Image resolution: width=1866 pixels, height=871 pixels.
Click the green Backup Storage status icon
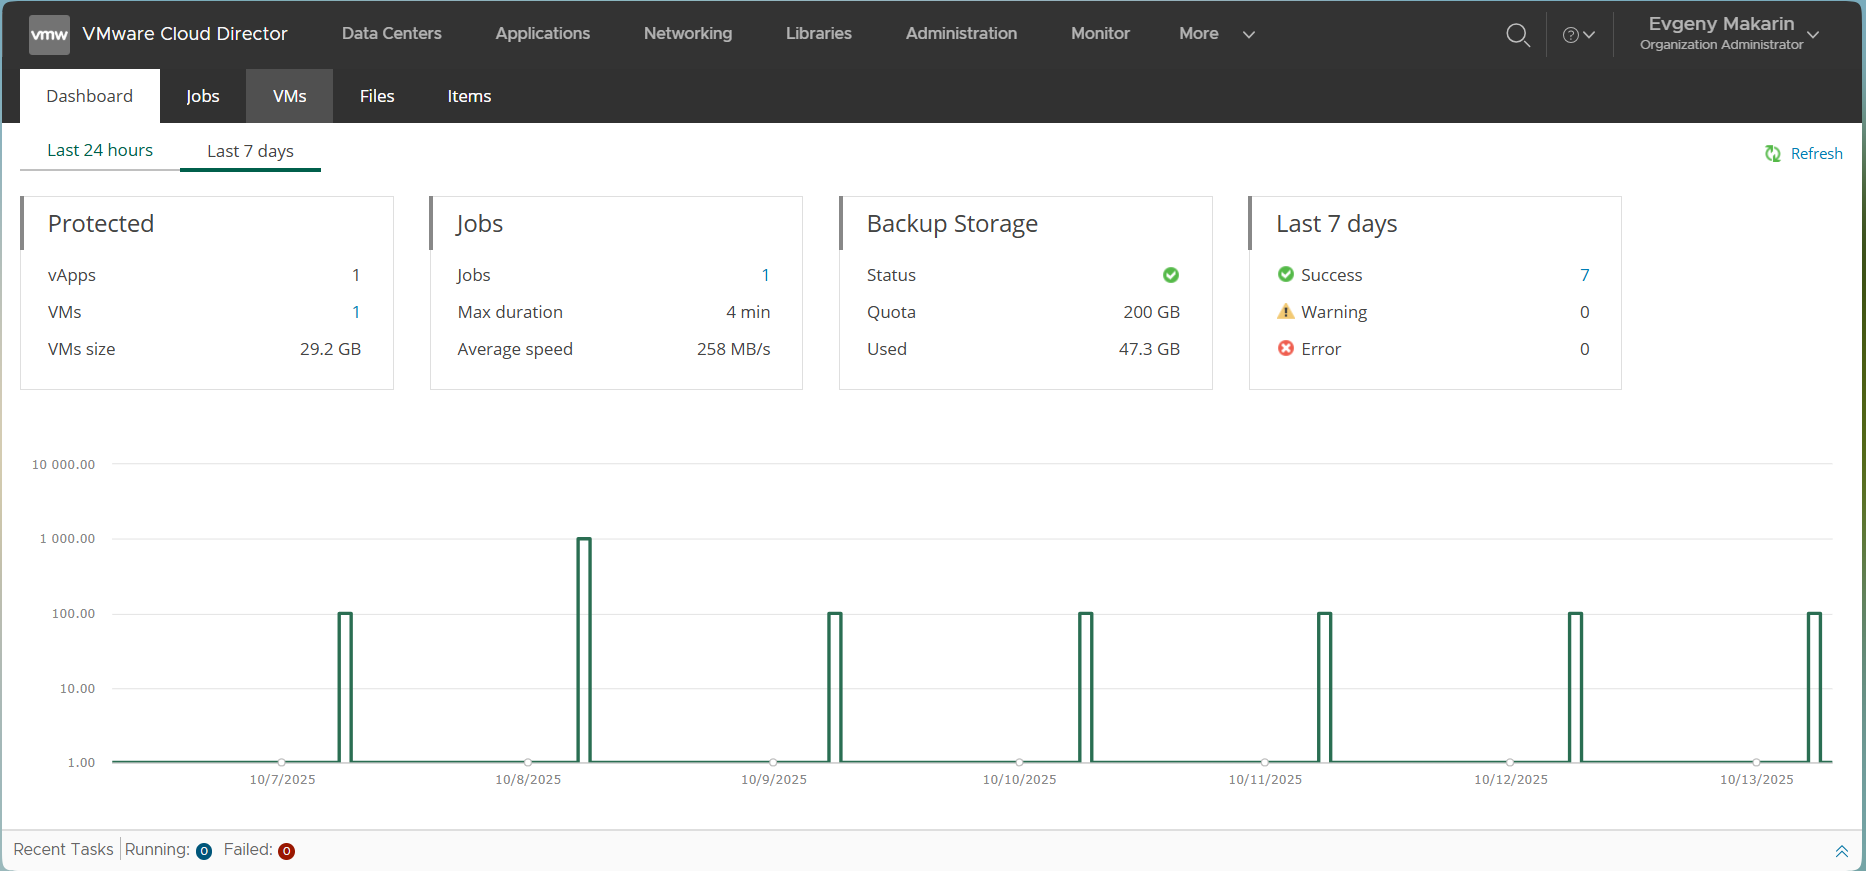pos(1170,275)
